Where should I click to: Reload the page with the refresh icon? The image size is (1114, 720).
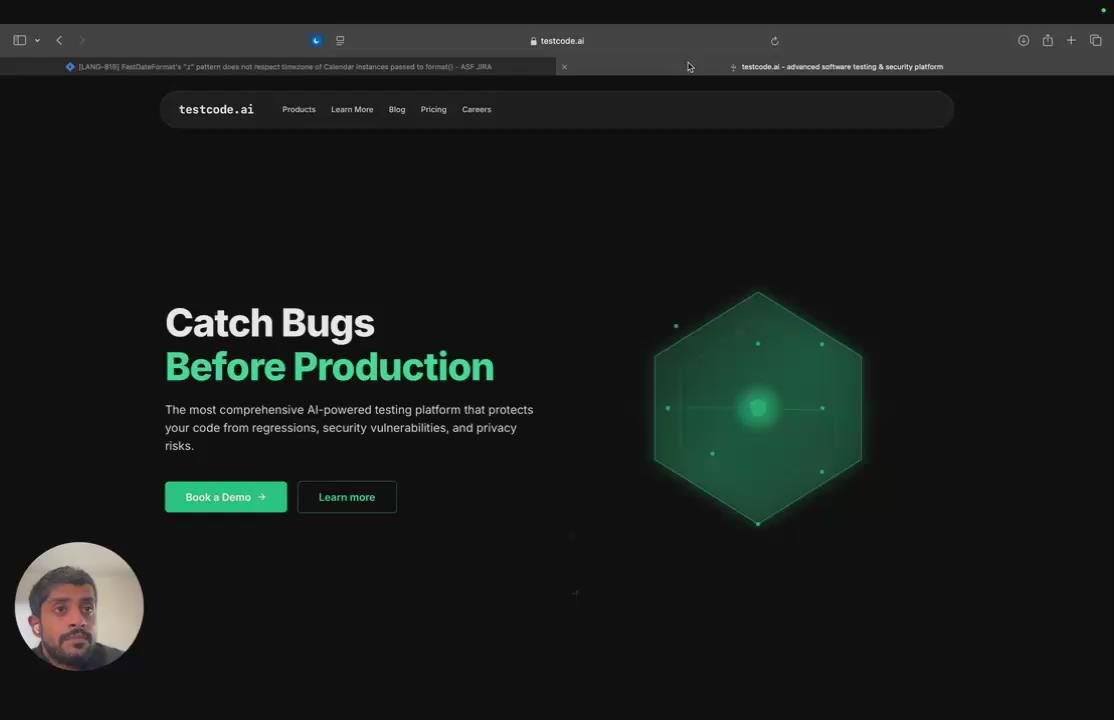coord(774,41)
